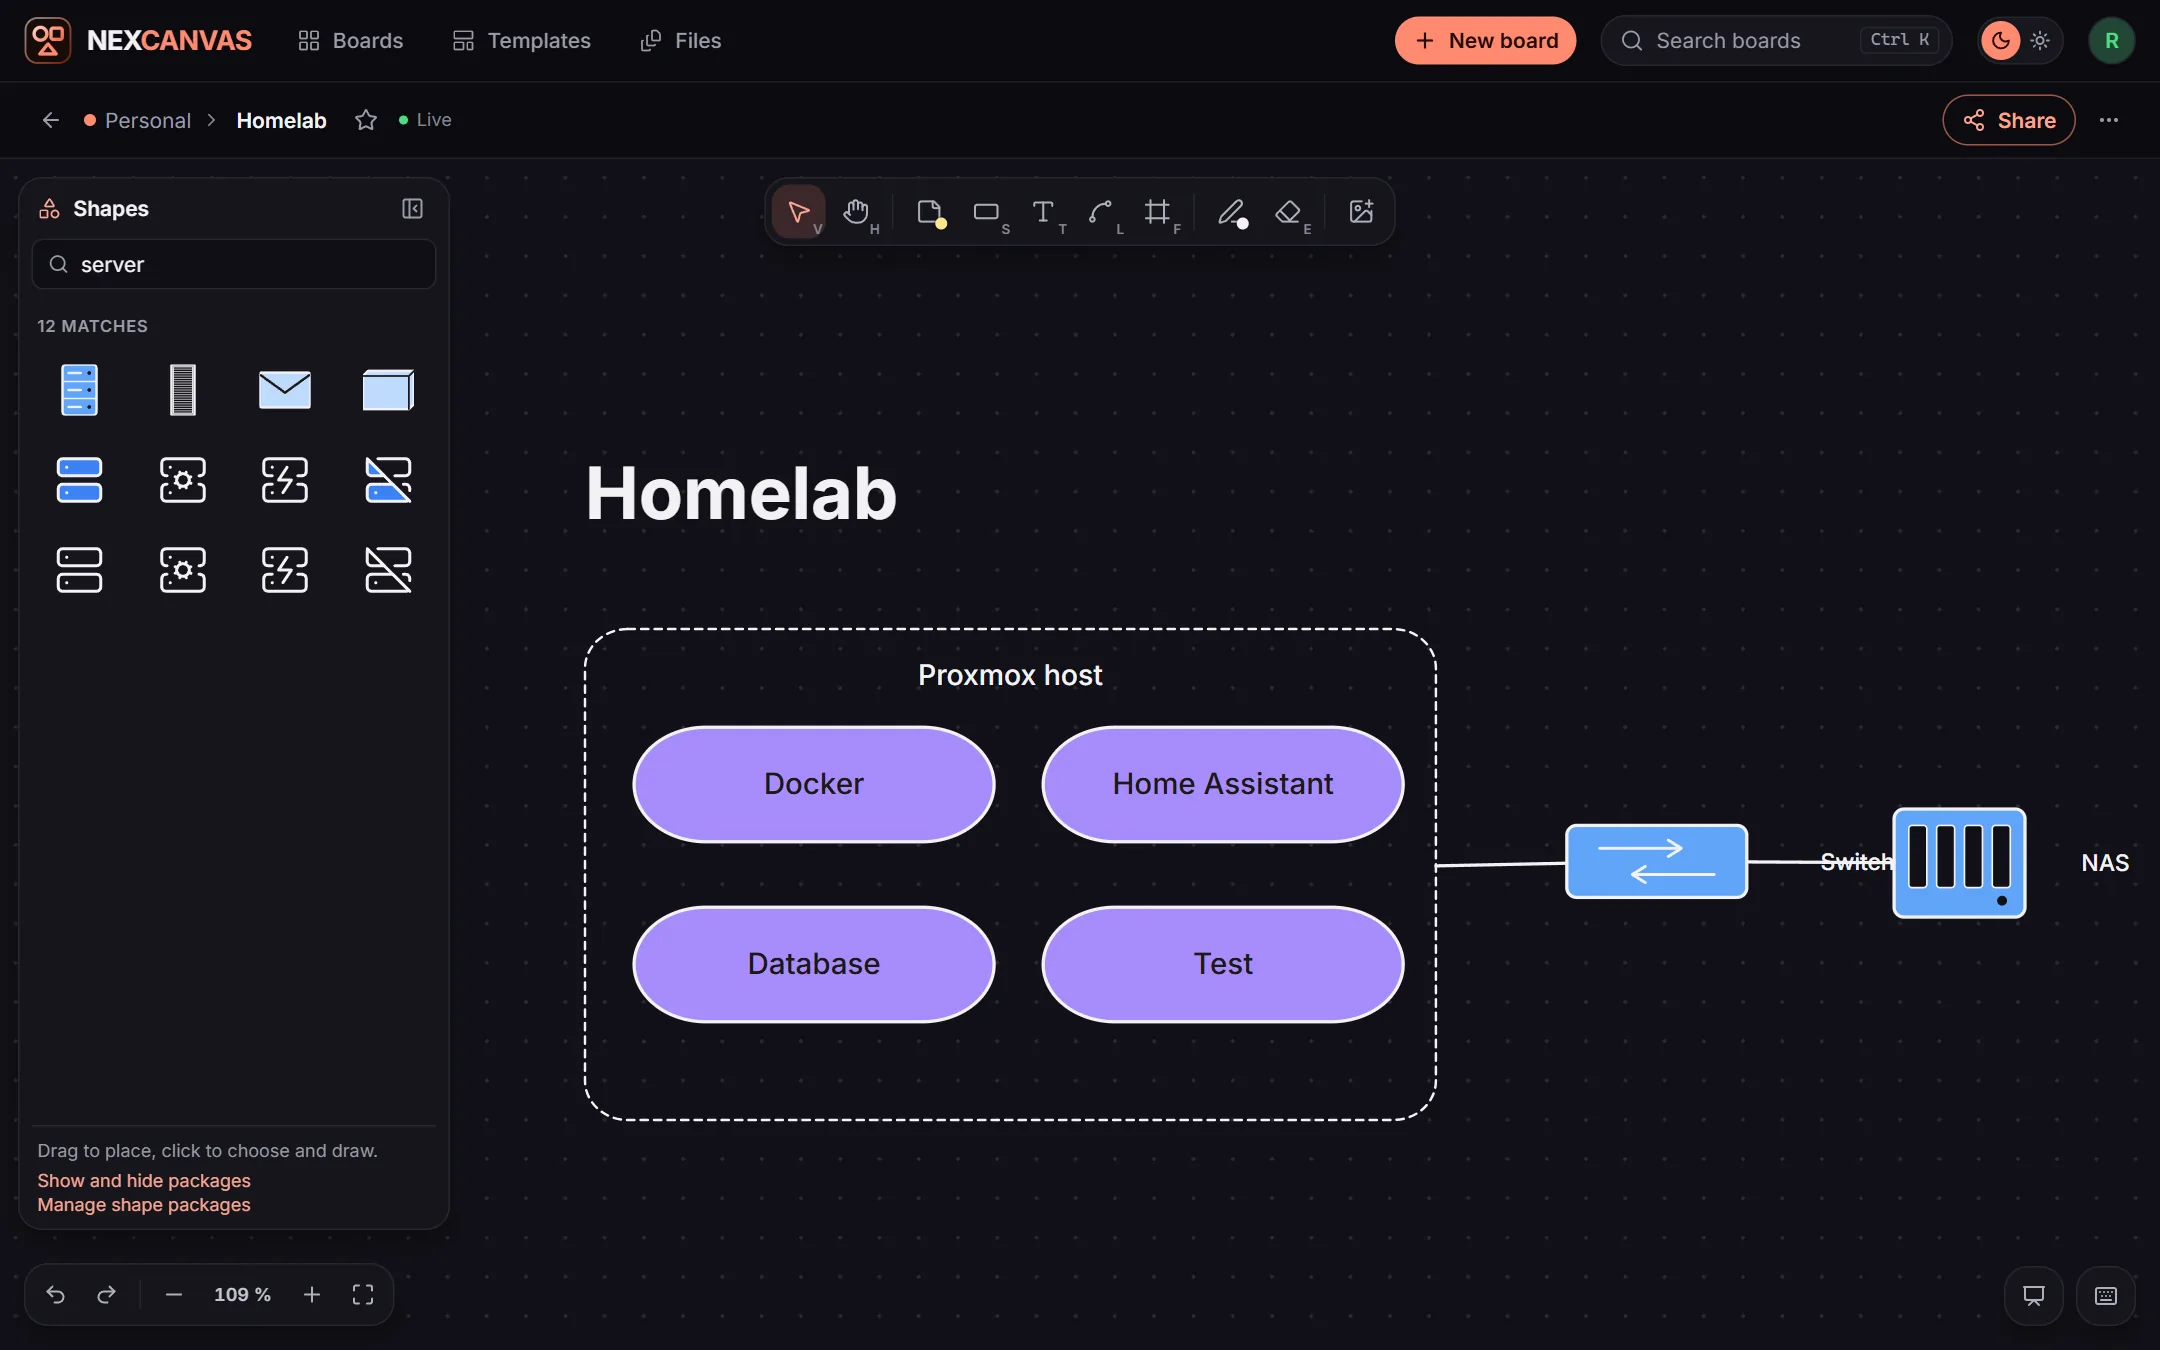The height and width of the screenshot is (1350, 2160).
Task: Select the eraser tool
Action: point(1289,212)
